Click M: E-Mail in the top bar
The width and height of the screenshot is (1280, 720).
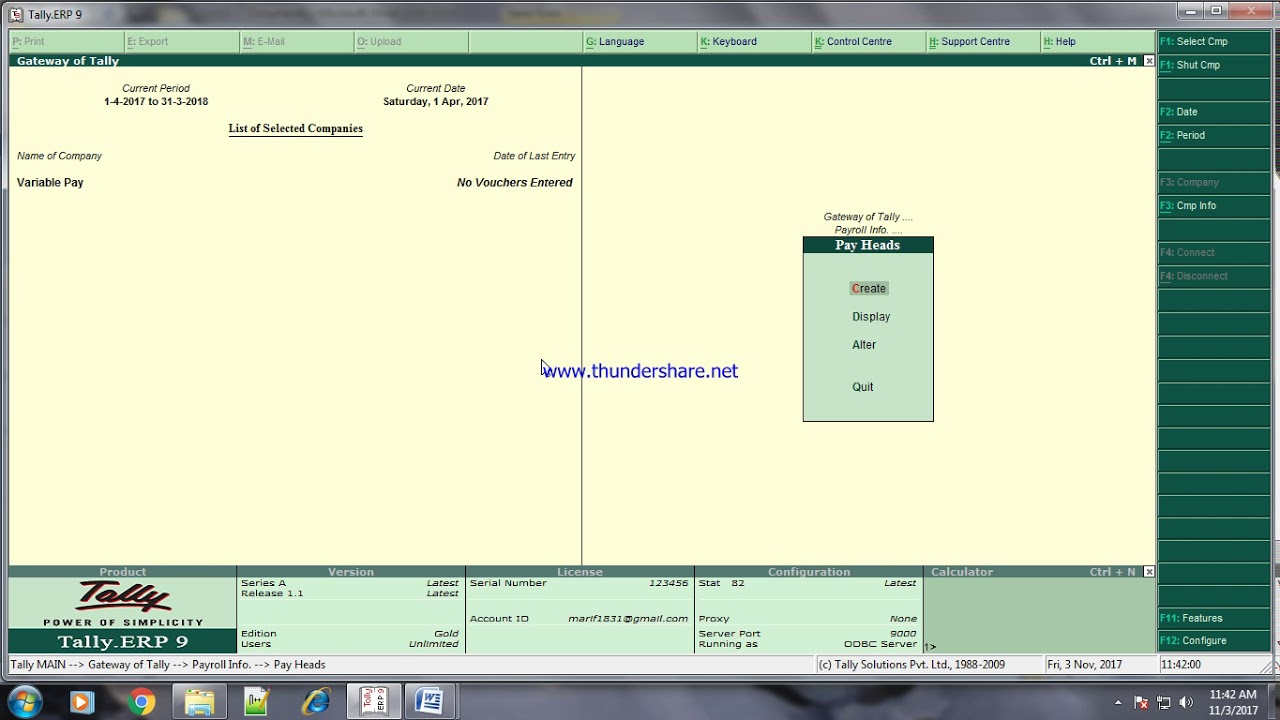pyautogui.click(x=296, y=42)
